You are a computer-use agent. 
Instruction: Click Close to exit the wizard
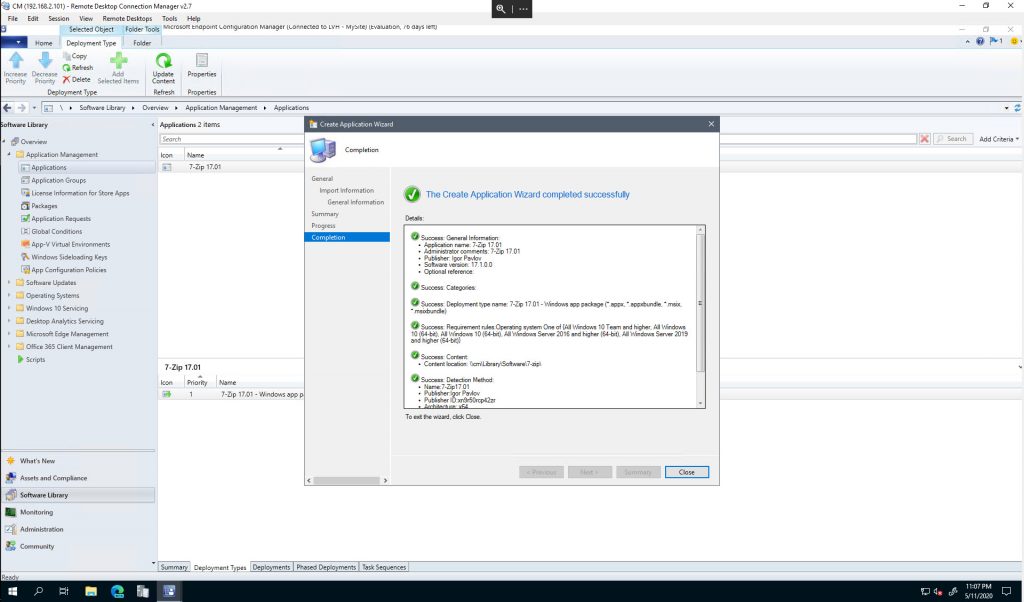click(686, 472)
